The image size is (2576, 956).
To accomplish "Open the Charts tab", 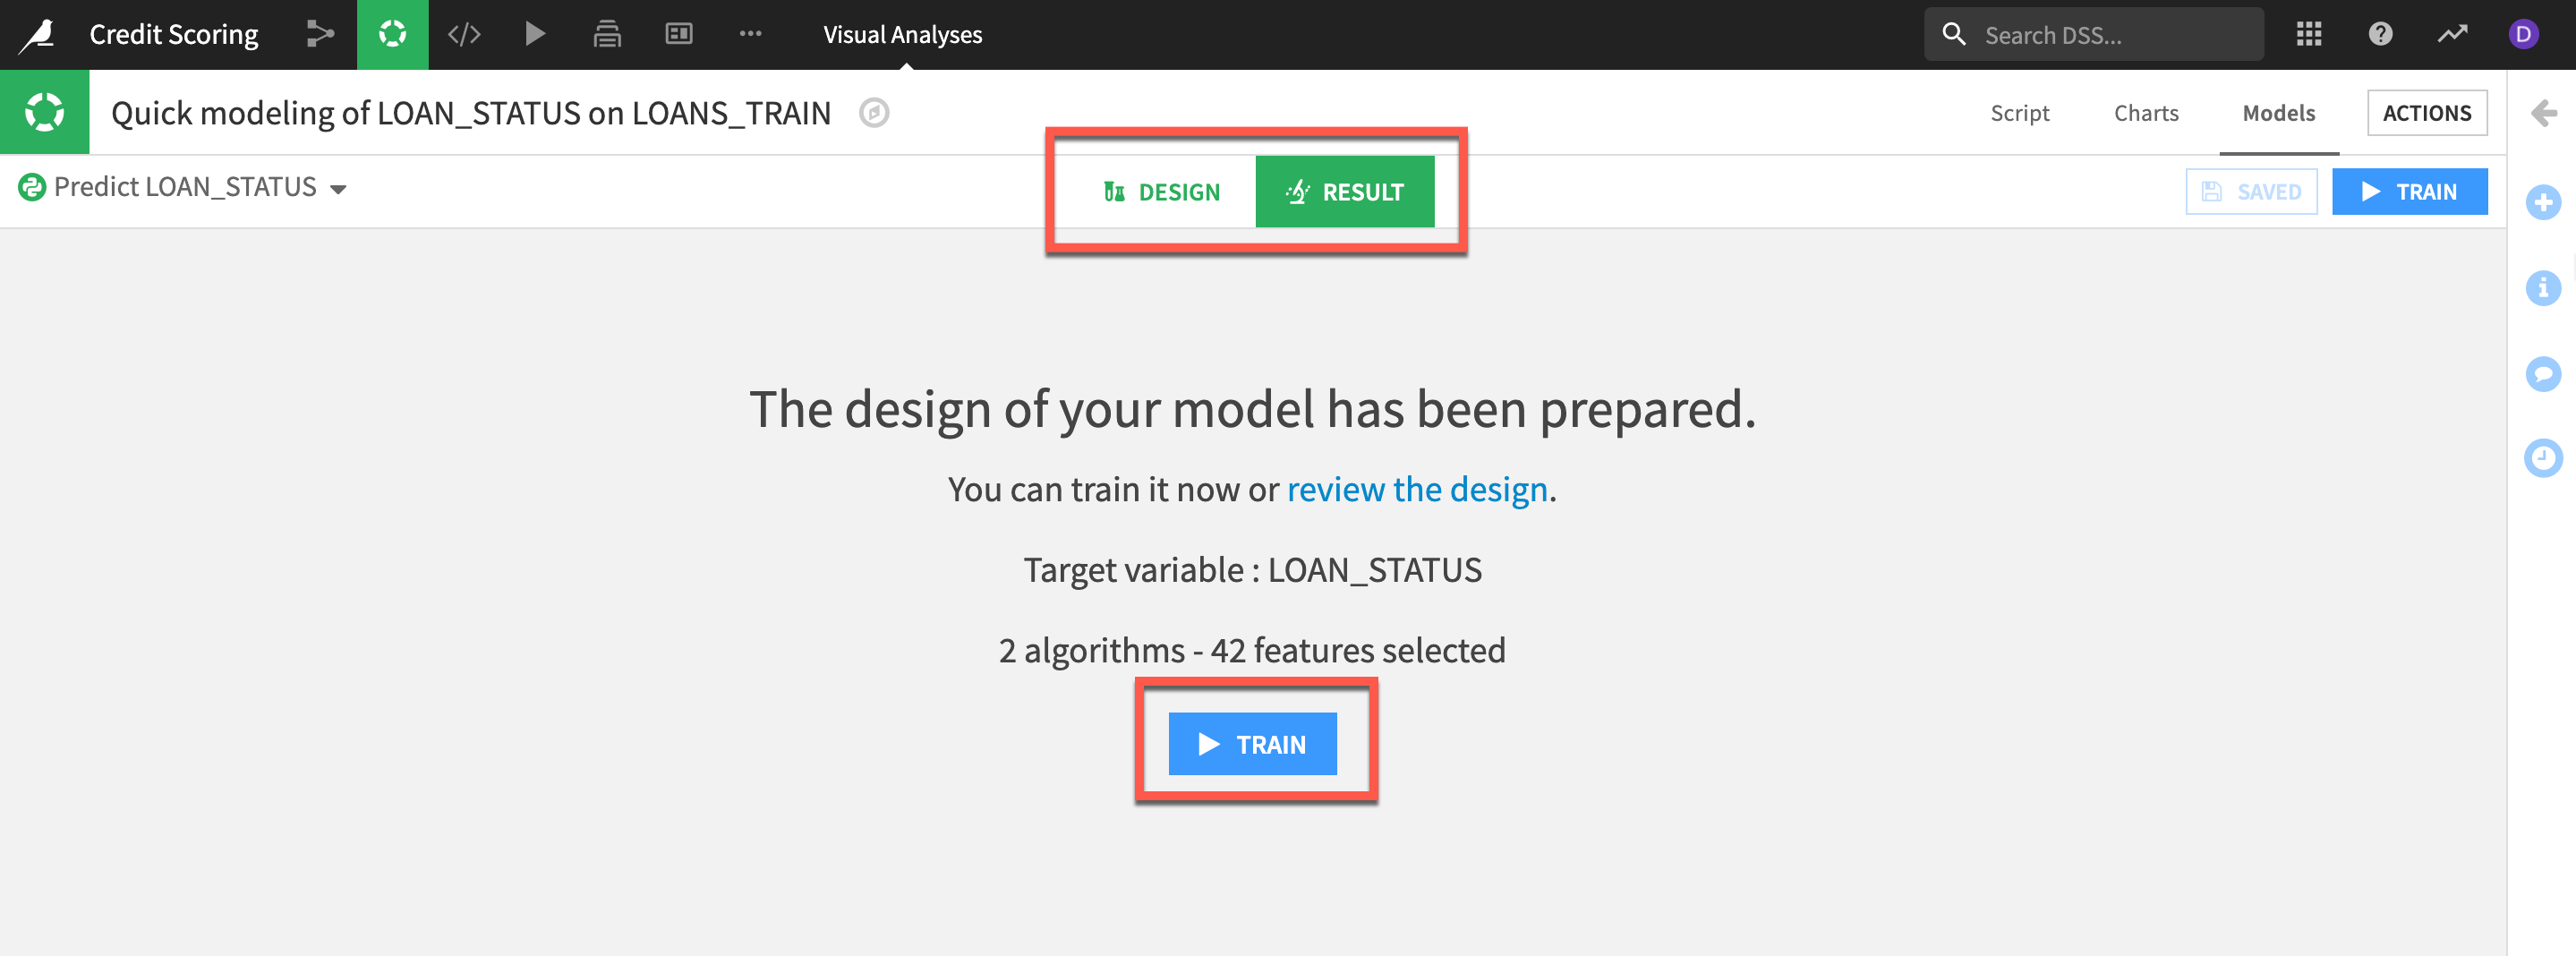I will point(2145,113).
